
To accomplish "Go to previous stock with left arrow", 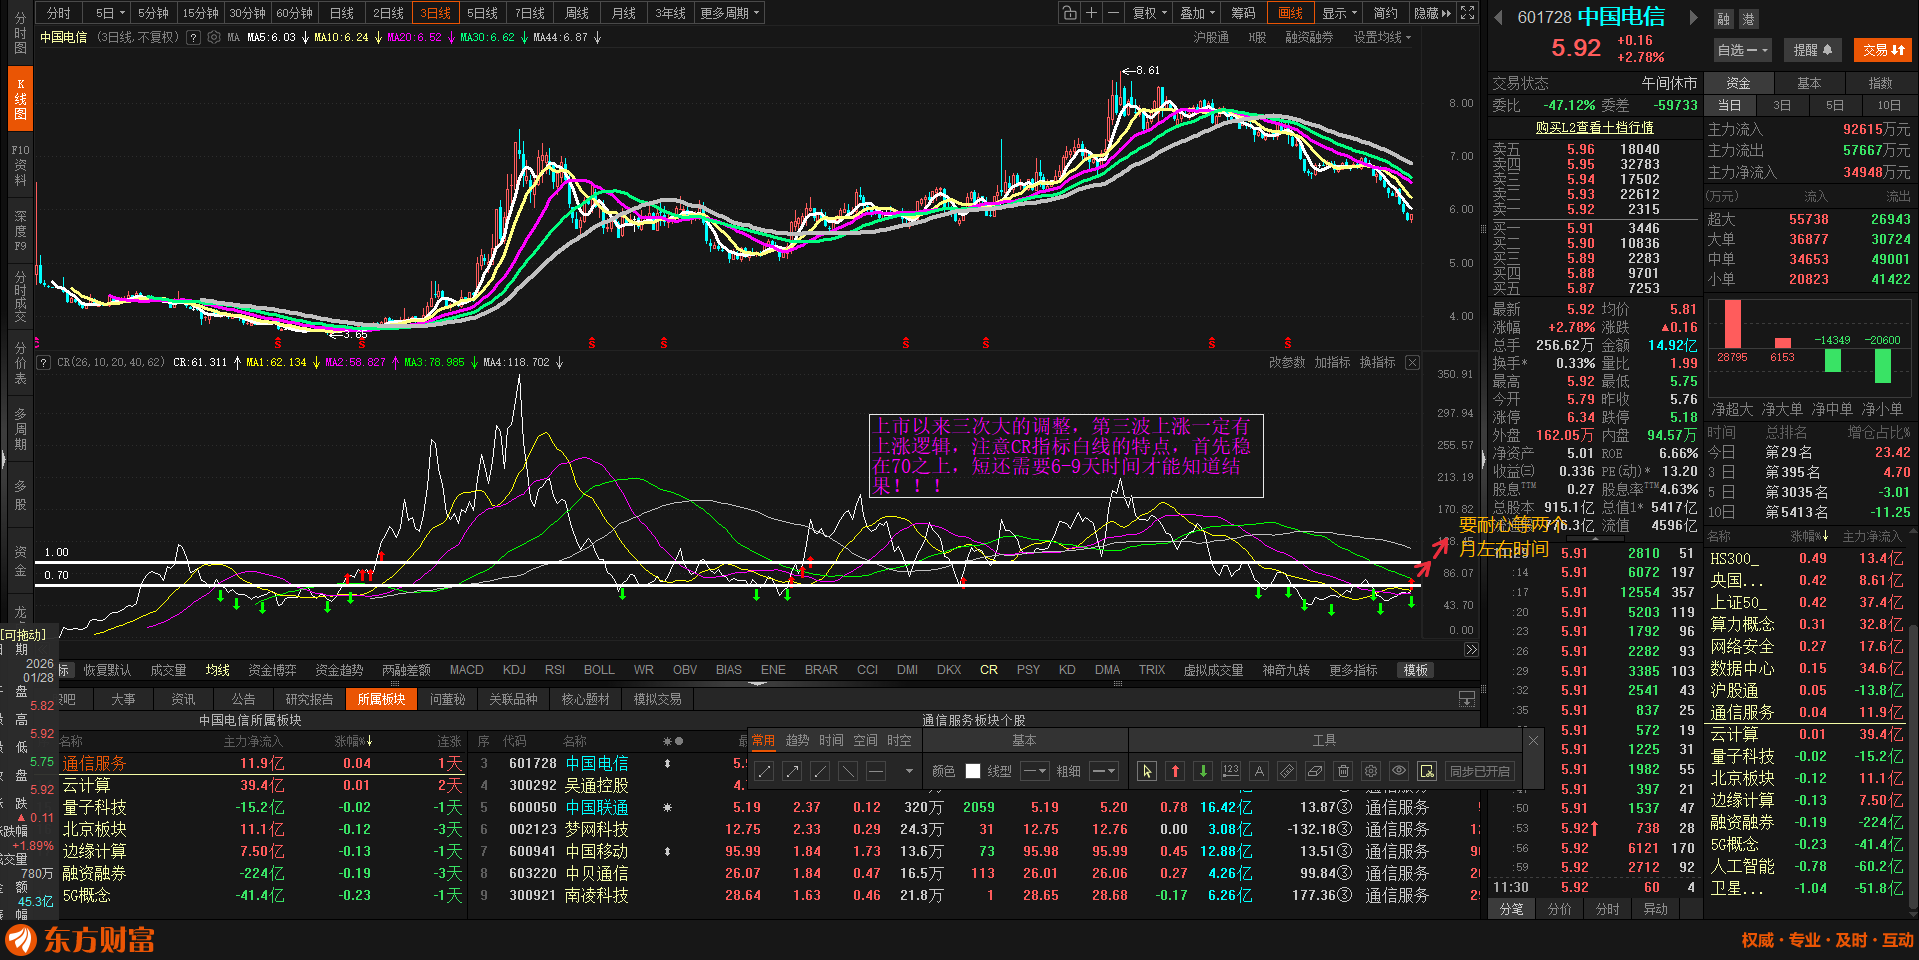I will tap(1499, 17).
